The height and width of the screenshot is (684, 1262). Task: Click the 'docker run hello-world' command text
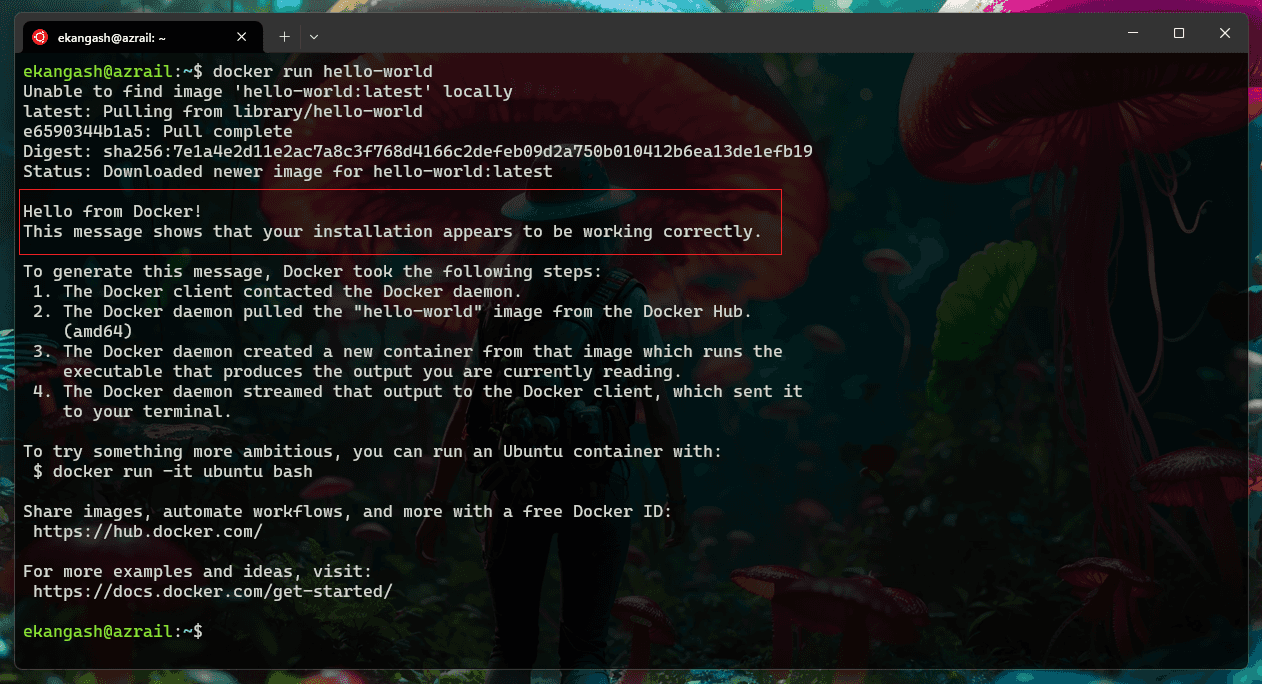[322, 72]
